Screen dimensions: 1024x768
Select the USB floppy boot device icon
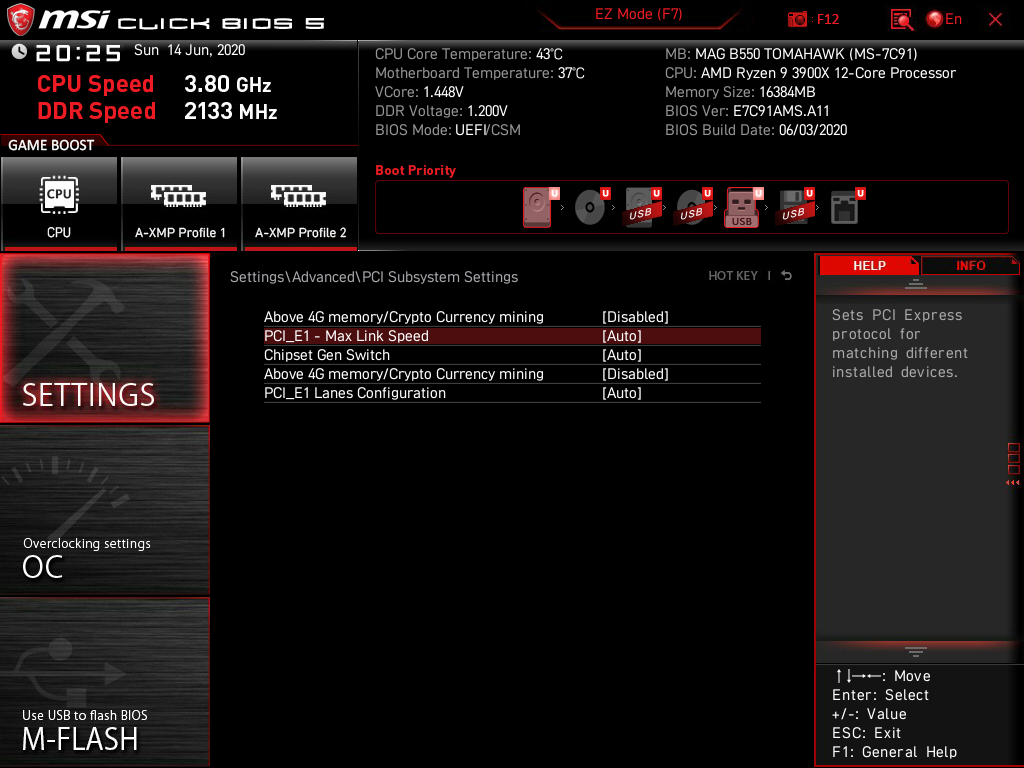pyautogui.click(x=793, y=207)
